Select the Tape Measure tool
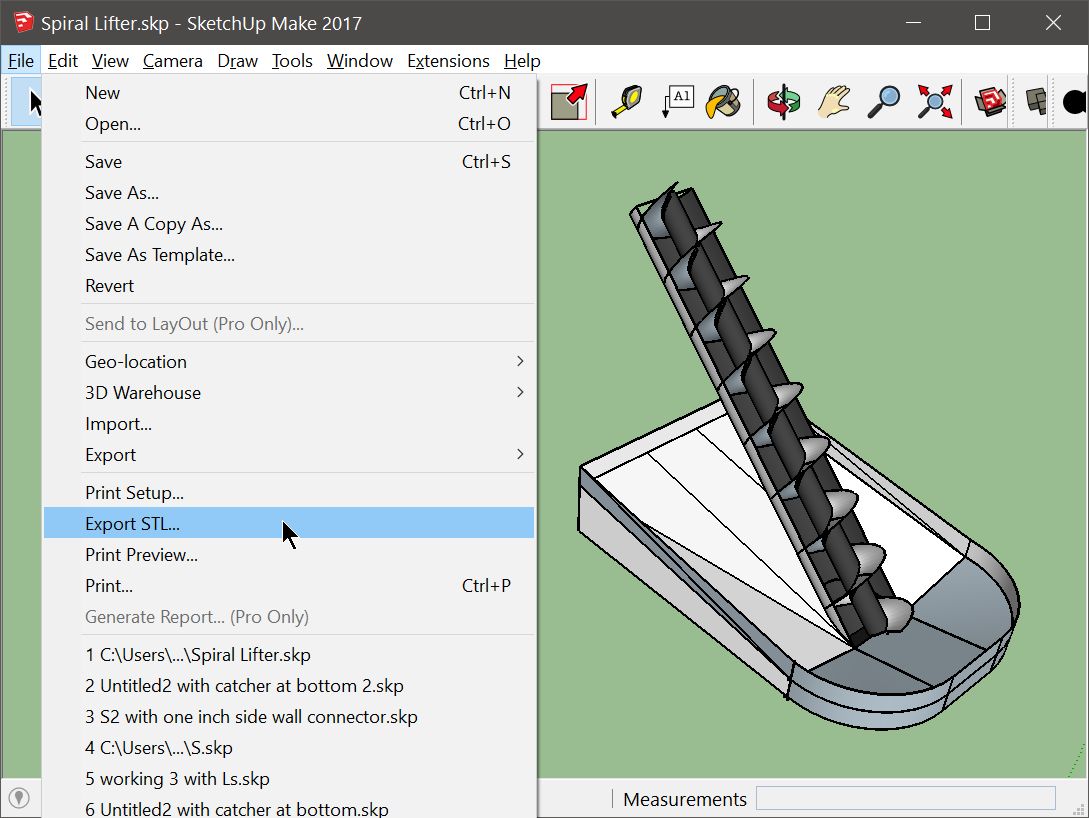The height and width of the screenshot is (818, 1089). [626, 102]
